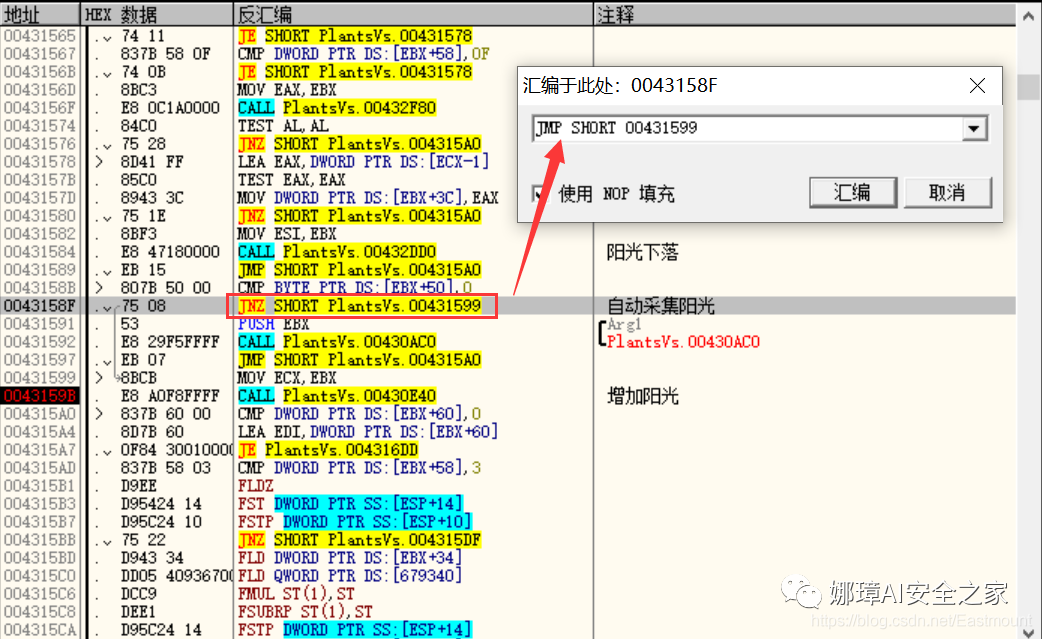Click the scroll-up arrow of disassembly scrollbar
The height and width of the screenshot is (639, 1042).
(1028, 16)
